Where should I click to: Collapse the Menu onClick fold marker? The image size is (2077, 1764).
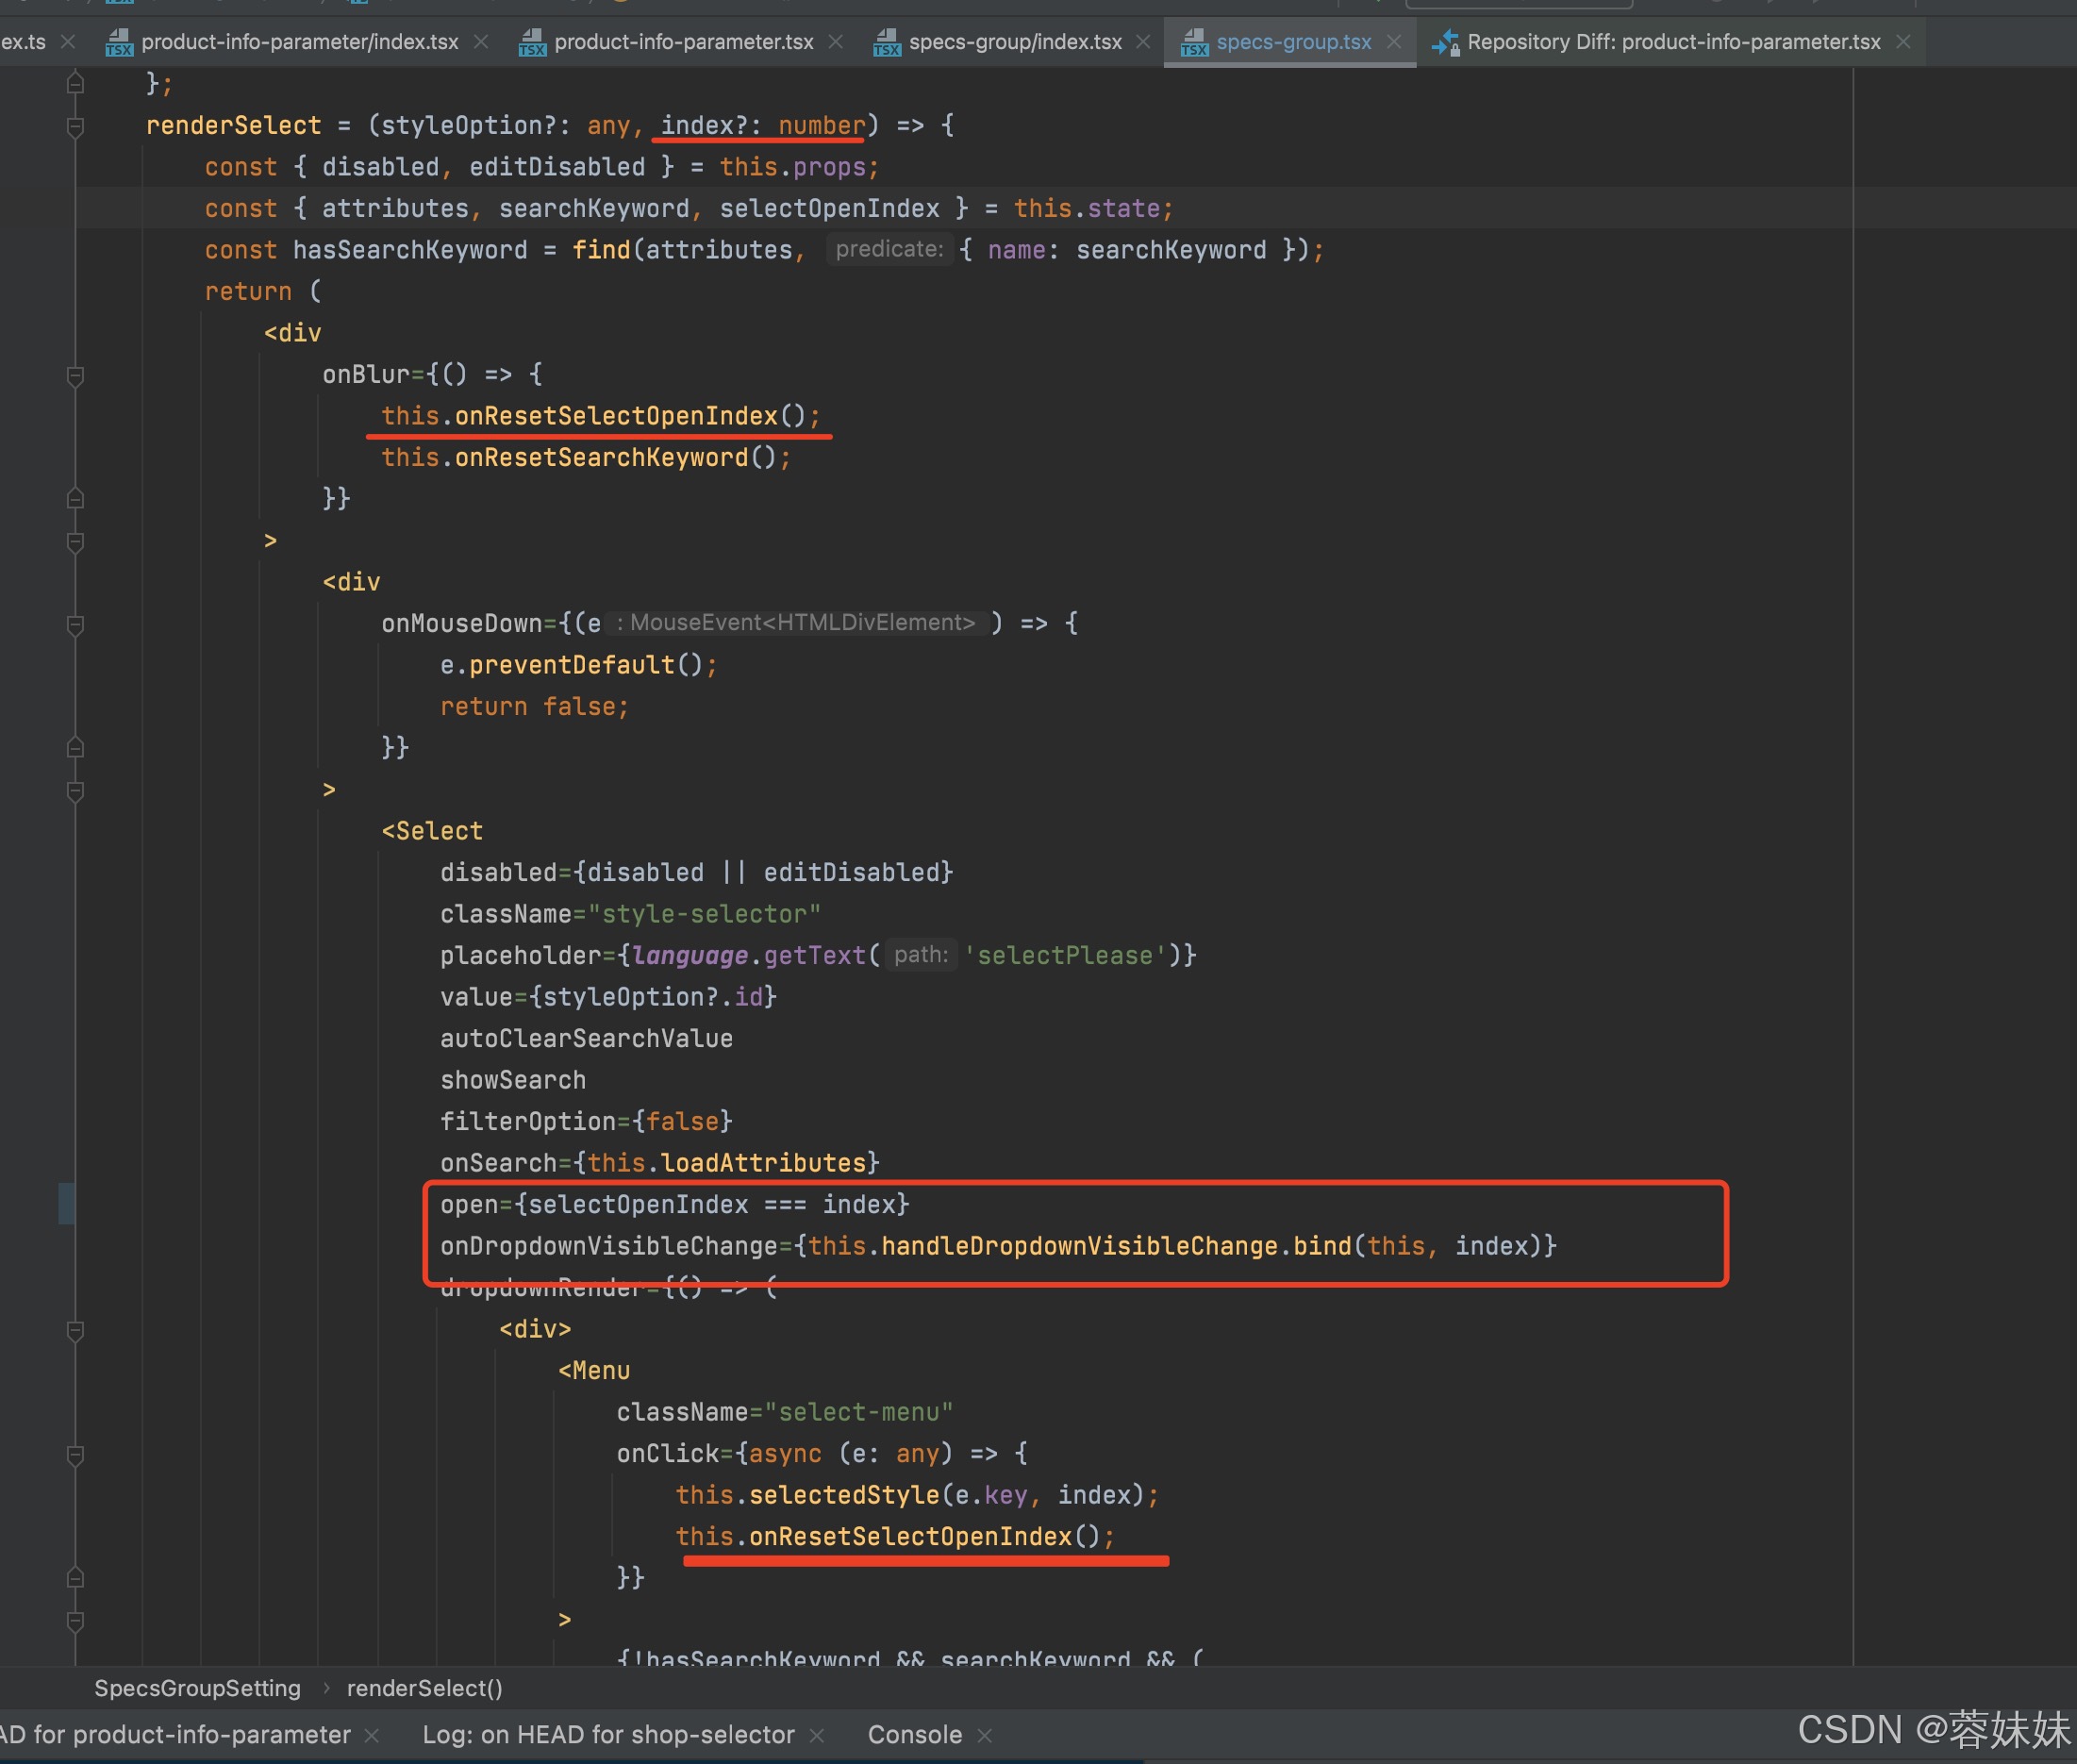75,1455
